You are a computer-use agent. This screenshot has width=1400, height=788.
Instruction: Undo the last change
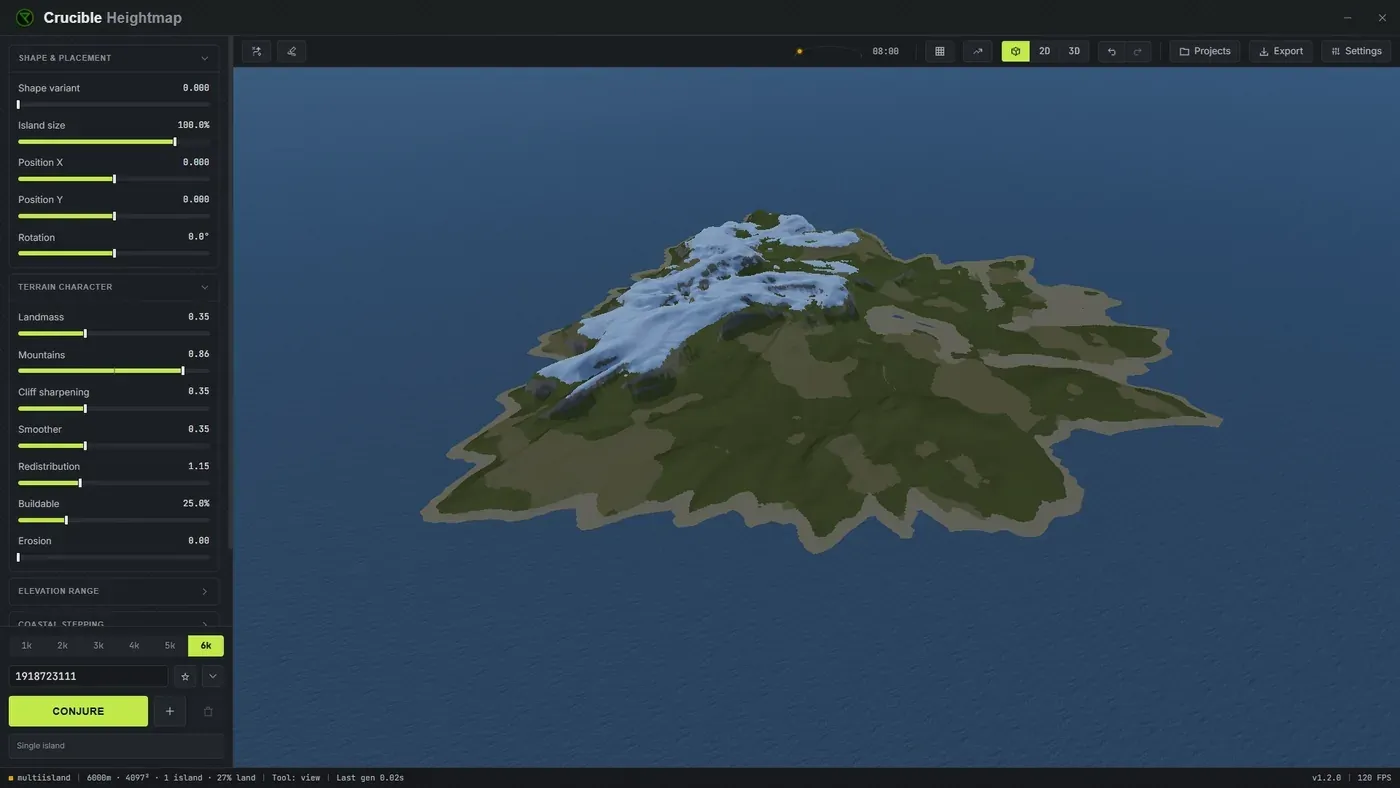click(x=1112, y=51)
